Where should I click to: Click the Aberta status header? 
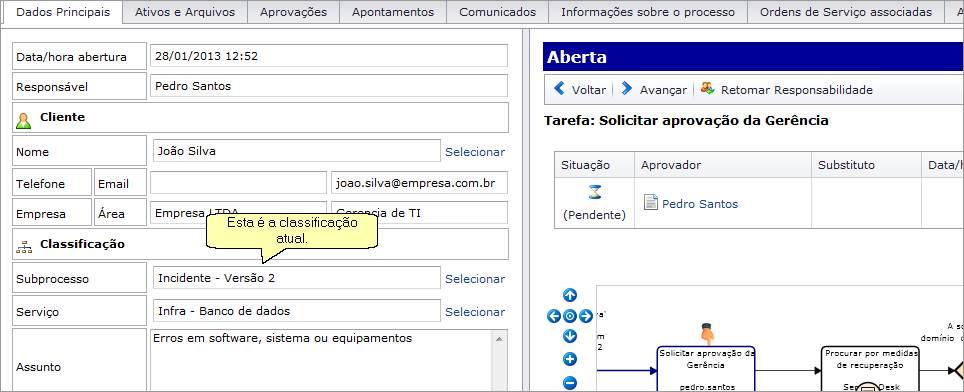753,57
